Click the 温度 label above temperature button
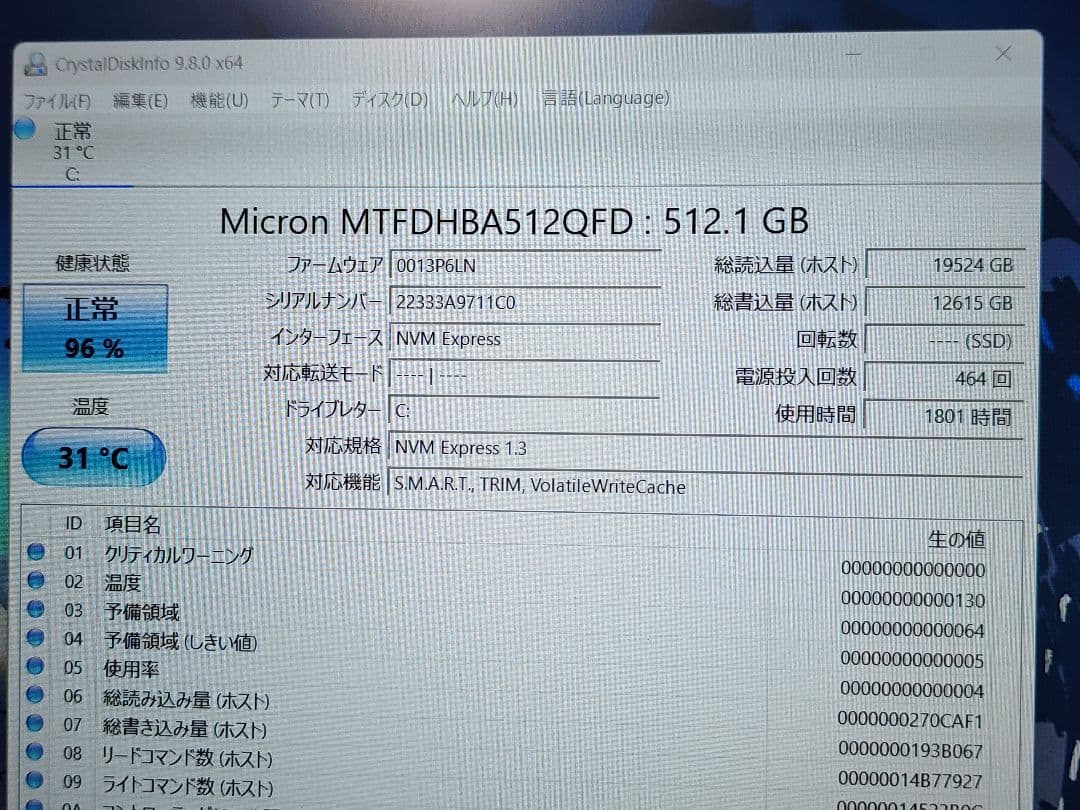The image size is (1080, 810). pos(91,406)
